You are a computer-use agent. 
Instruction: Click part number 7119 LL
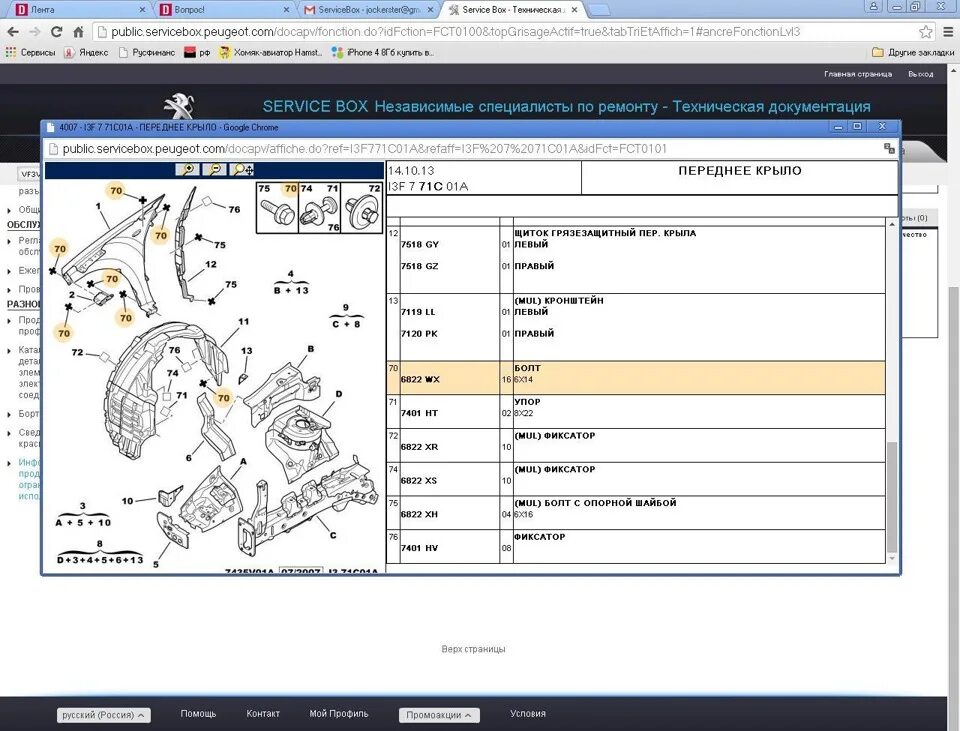(418, 312)
